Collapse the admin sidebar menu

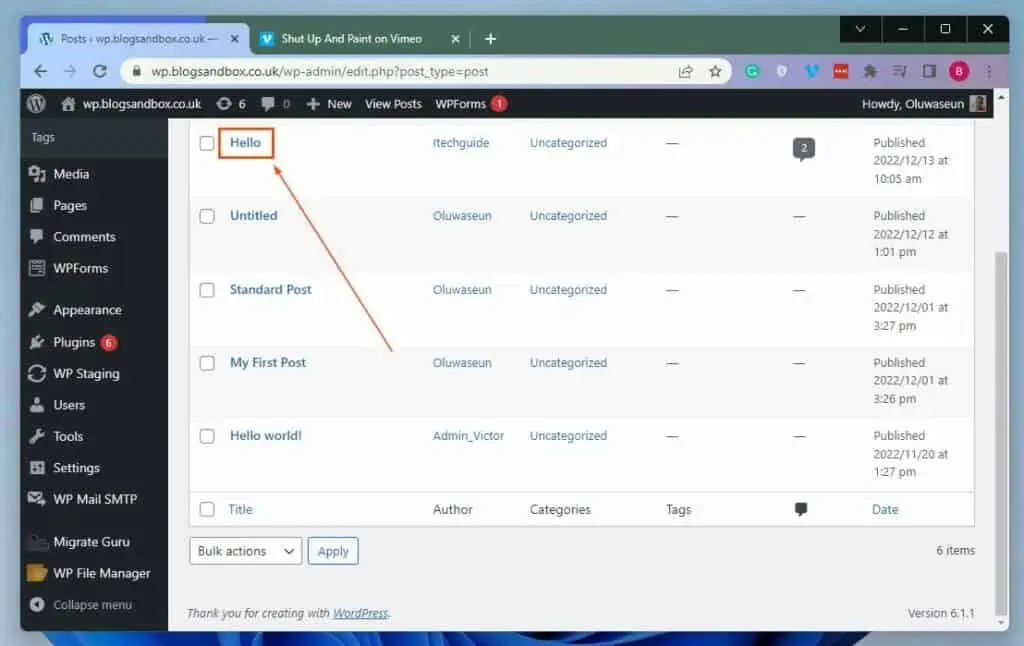pyautogui.click(x=90, y=604)
